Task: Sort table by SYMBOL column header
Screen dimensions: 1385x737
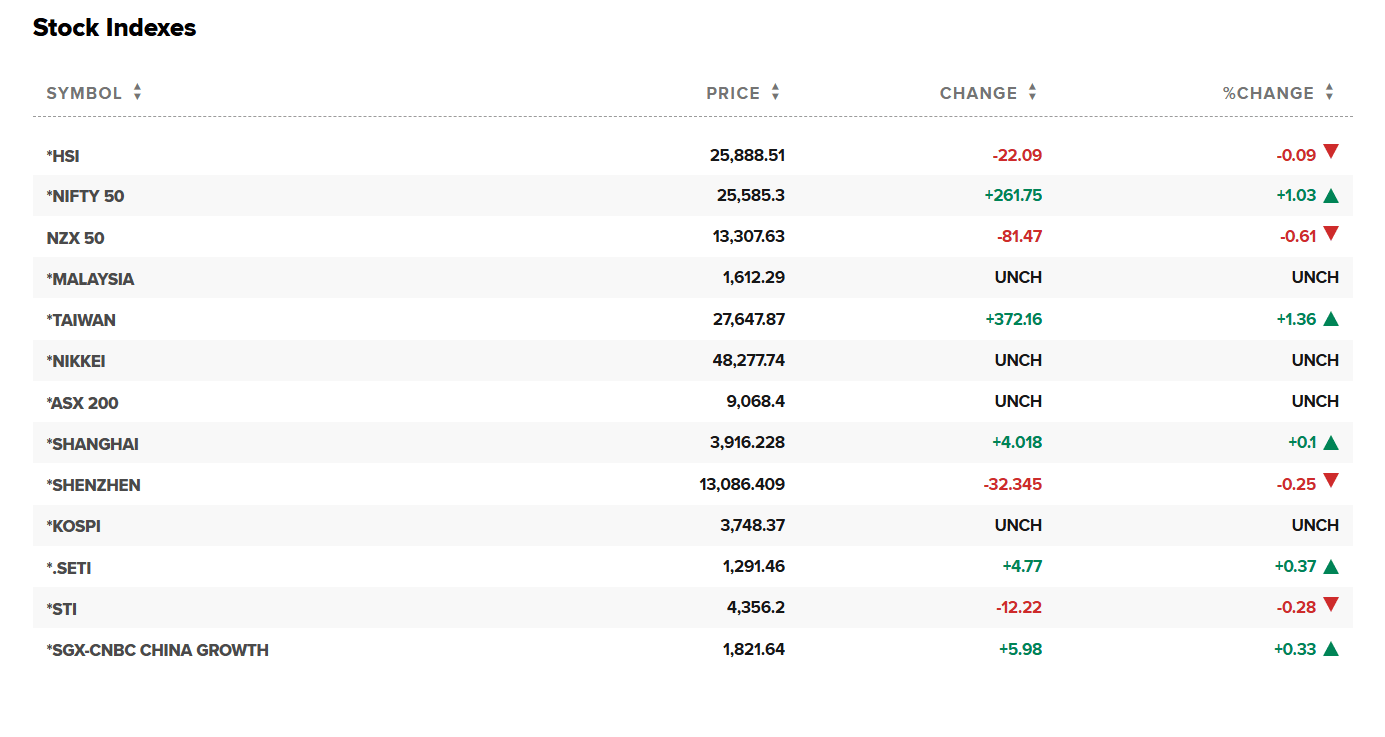Action: [x=84, y=93]
